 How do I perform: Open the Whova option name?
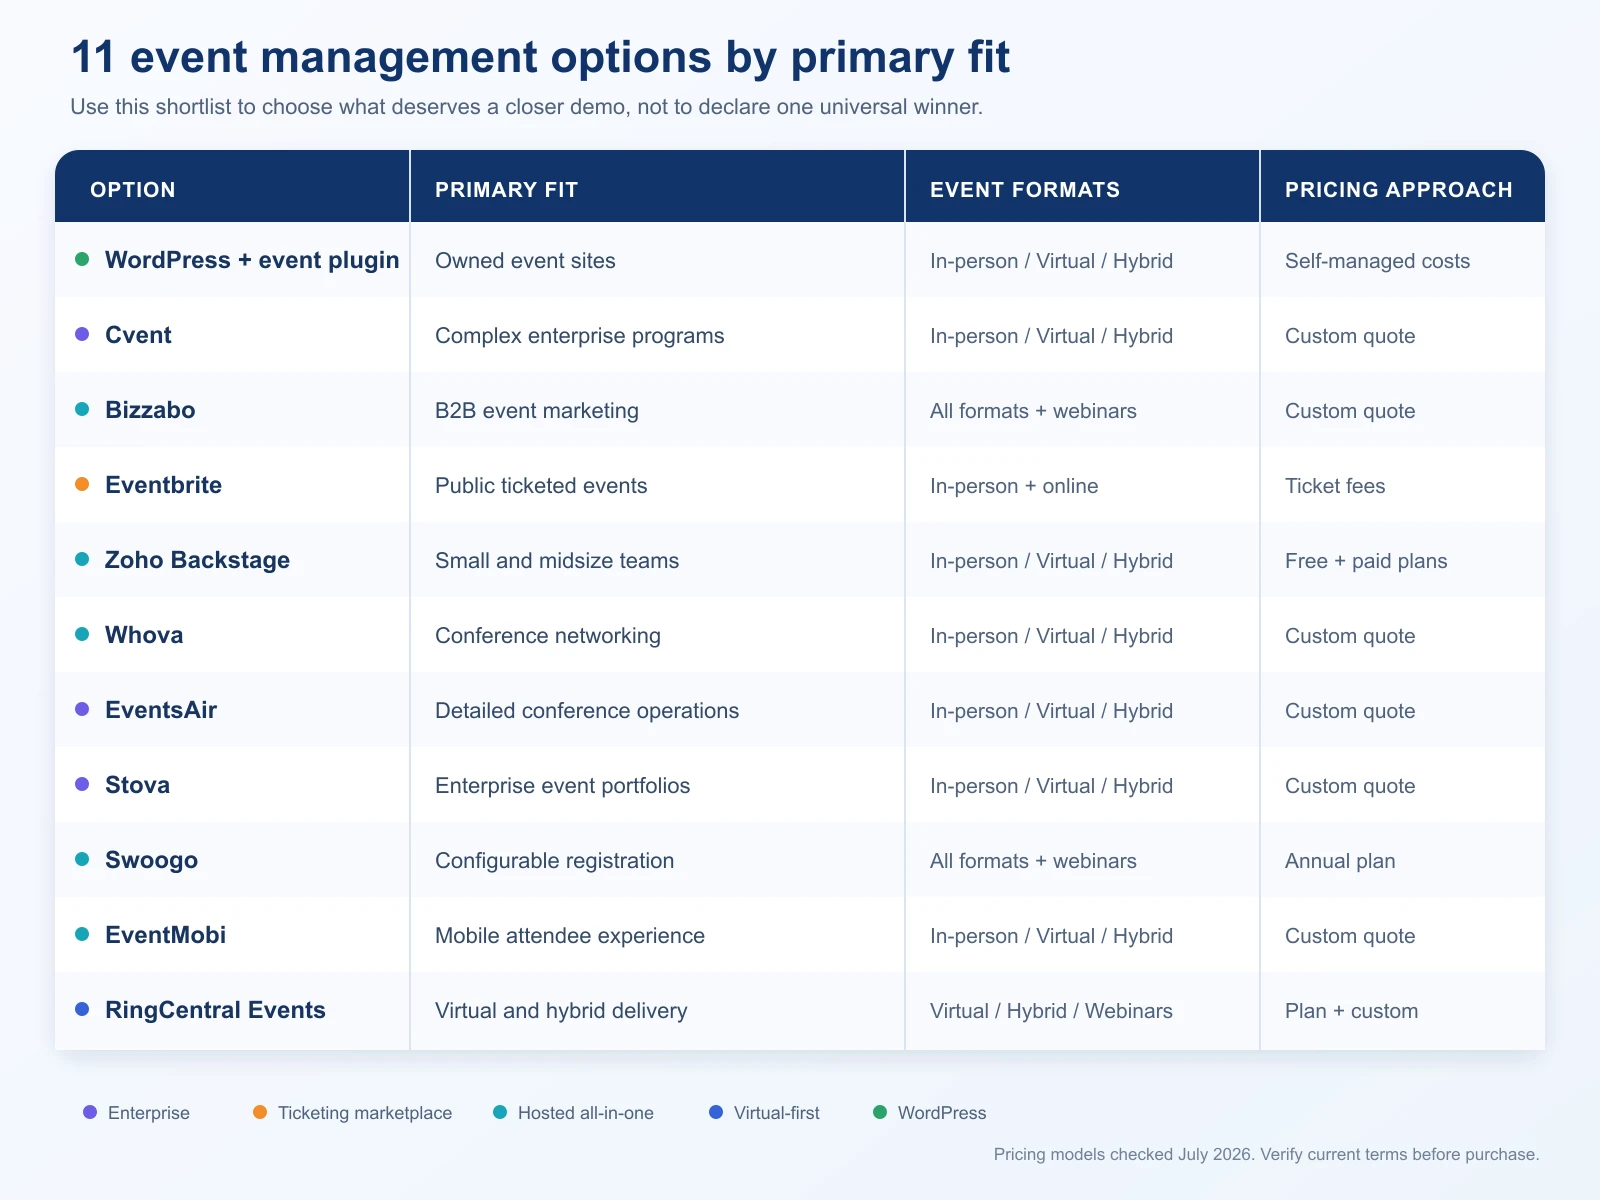pos(144,635)
